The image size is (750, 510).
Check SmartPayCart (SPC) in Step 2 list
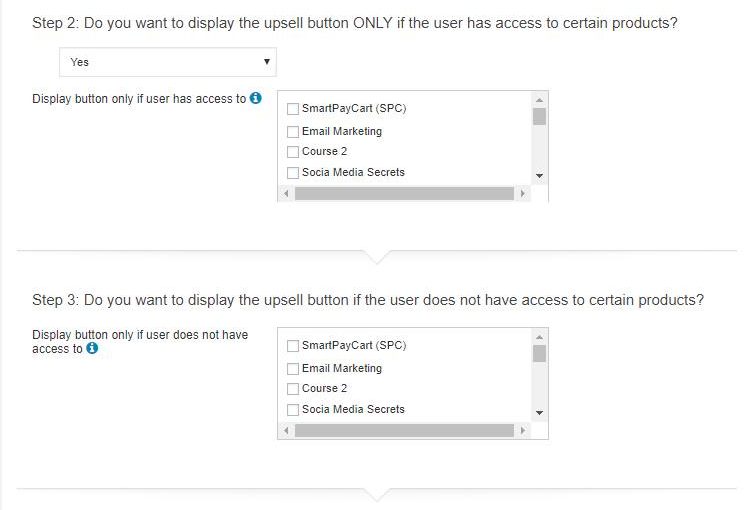tap(293, 109)
